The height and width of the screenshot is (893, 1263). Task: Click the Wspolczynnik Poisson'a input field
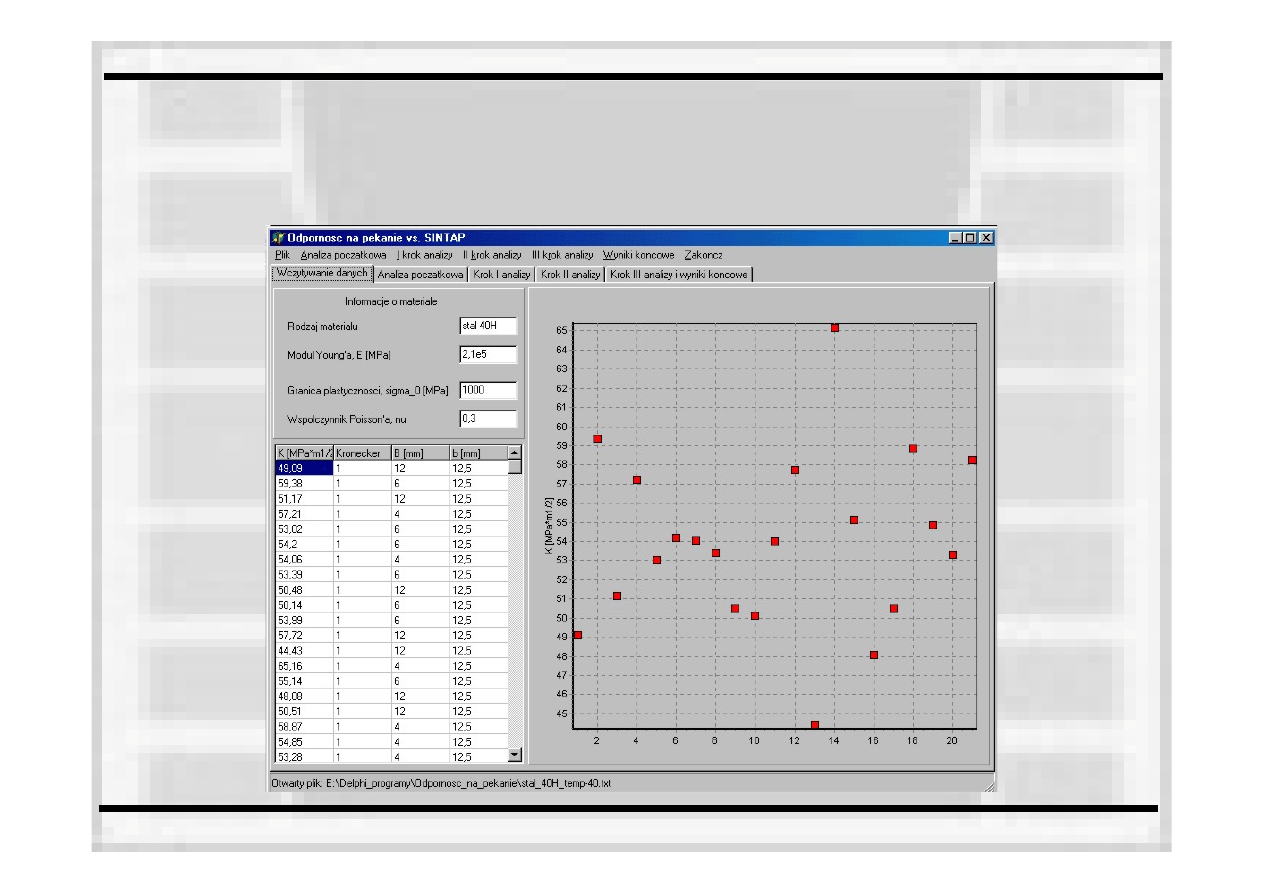click(488, 419)
